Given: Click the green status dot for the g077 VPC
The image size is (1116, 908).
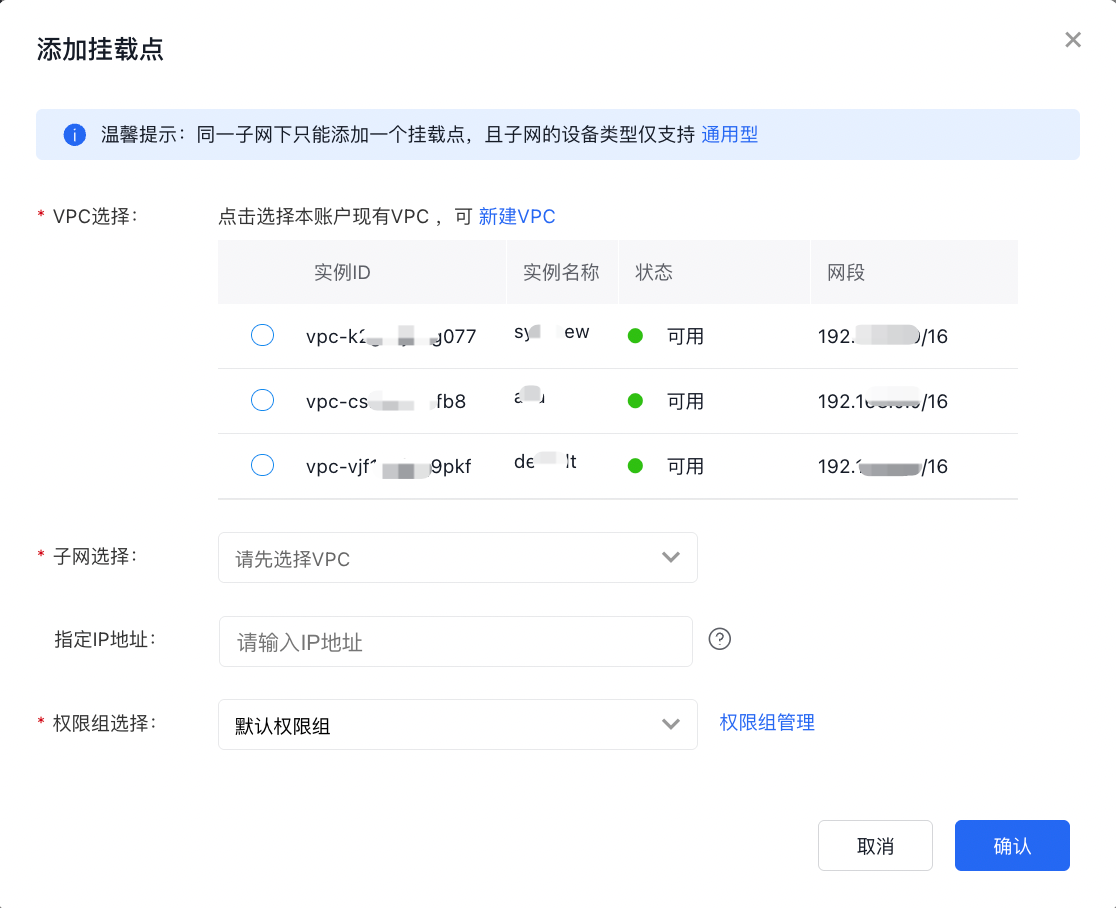Looking at the screenshot, I should click(635, 336).
